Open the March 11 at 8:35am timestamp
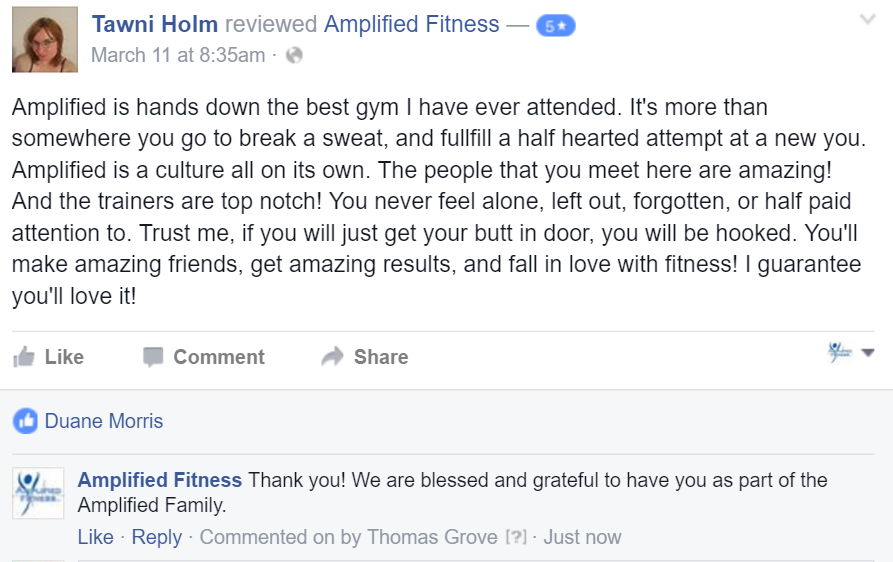 178,55
